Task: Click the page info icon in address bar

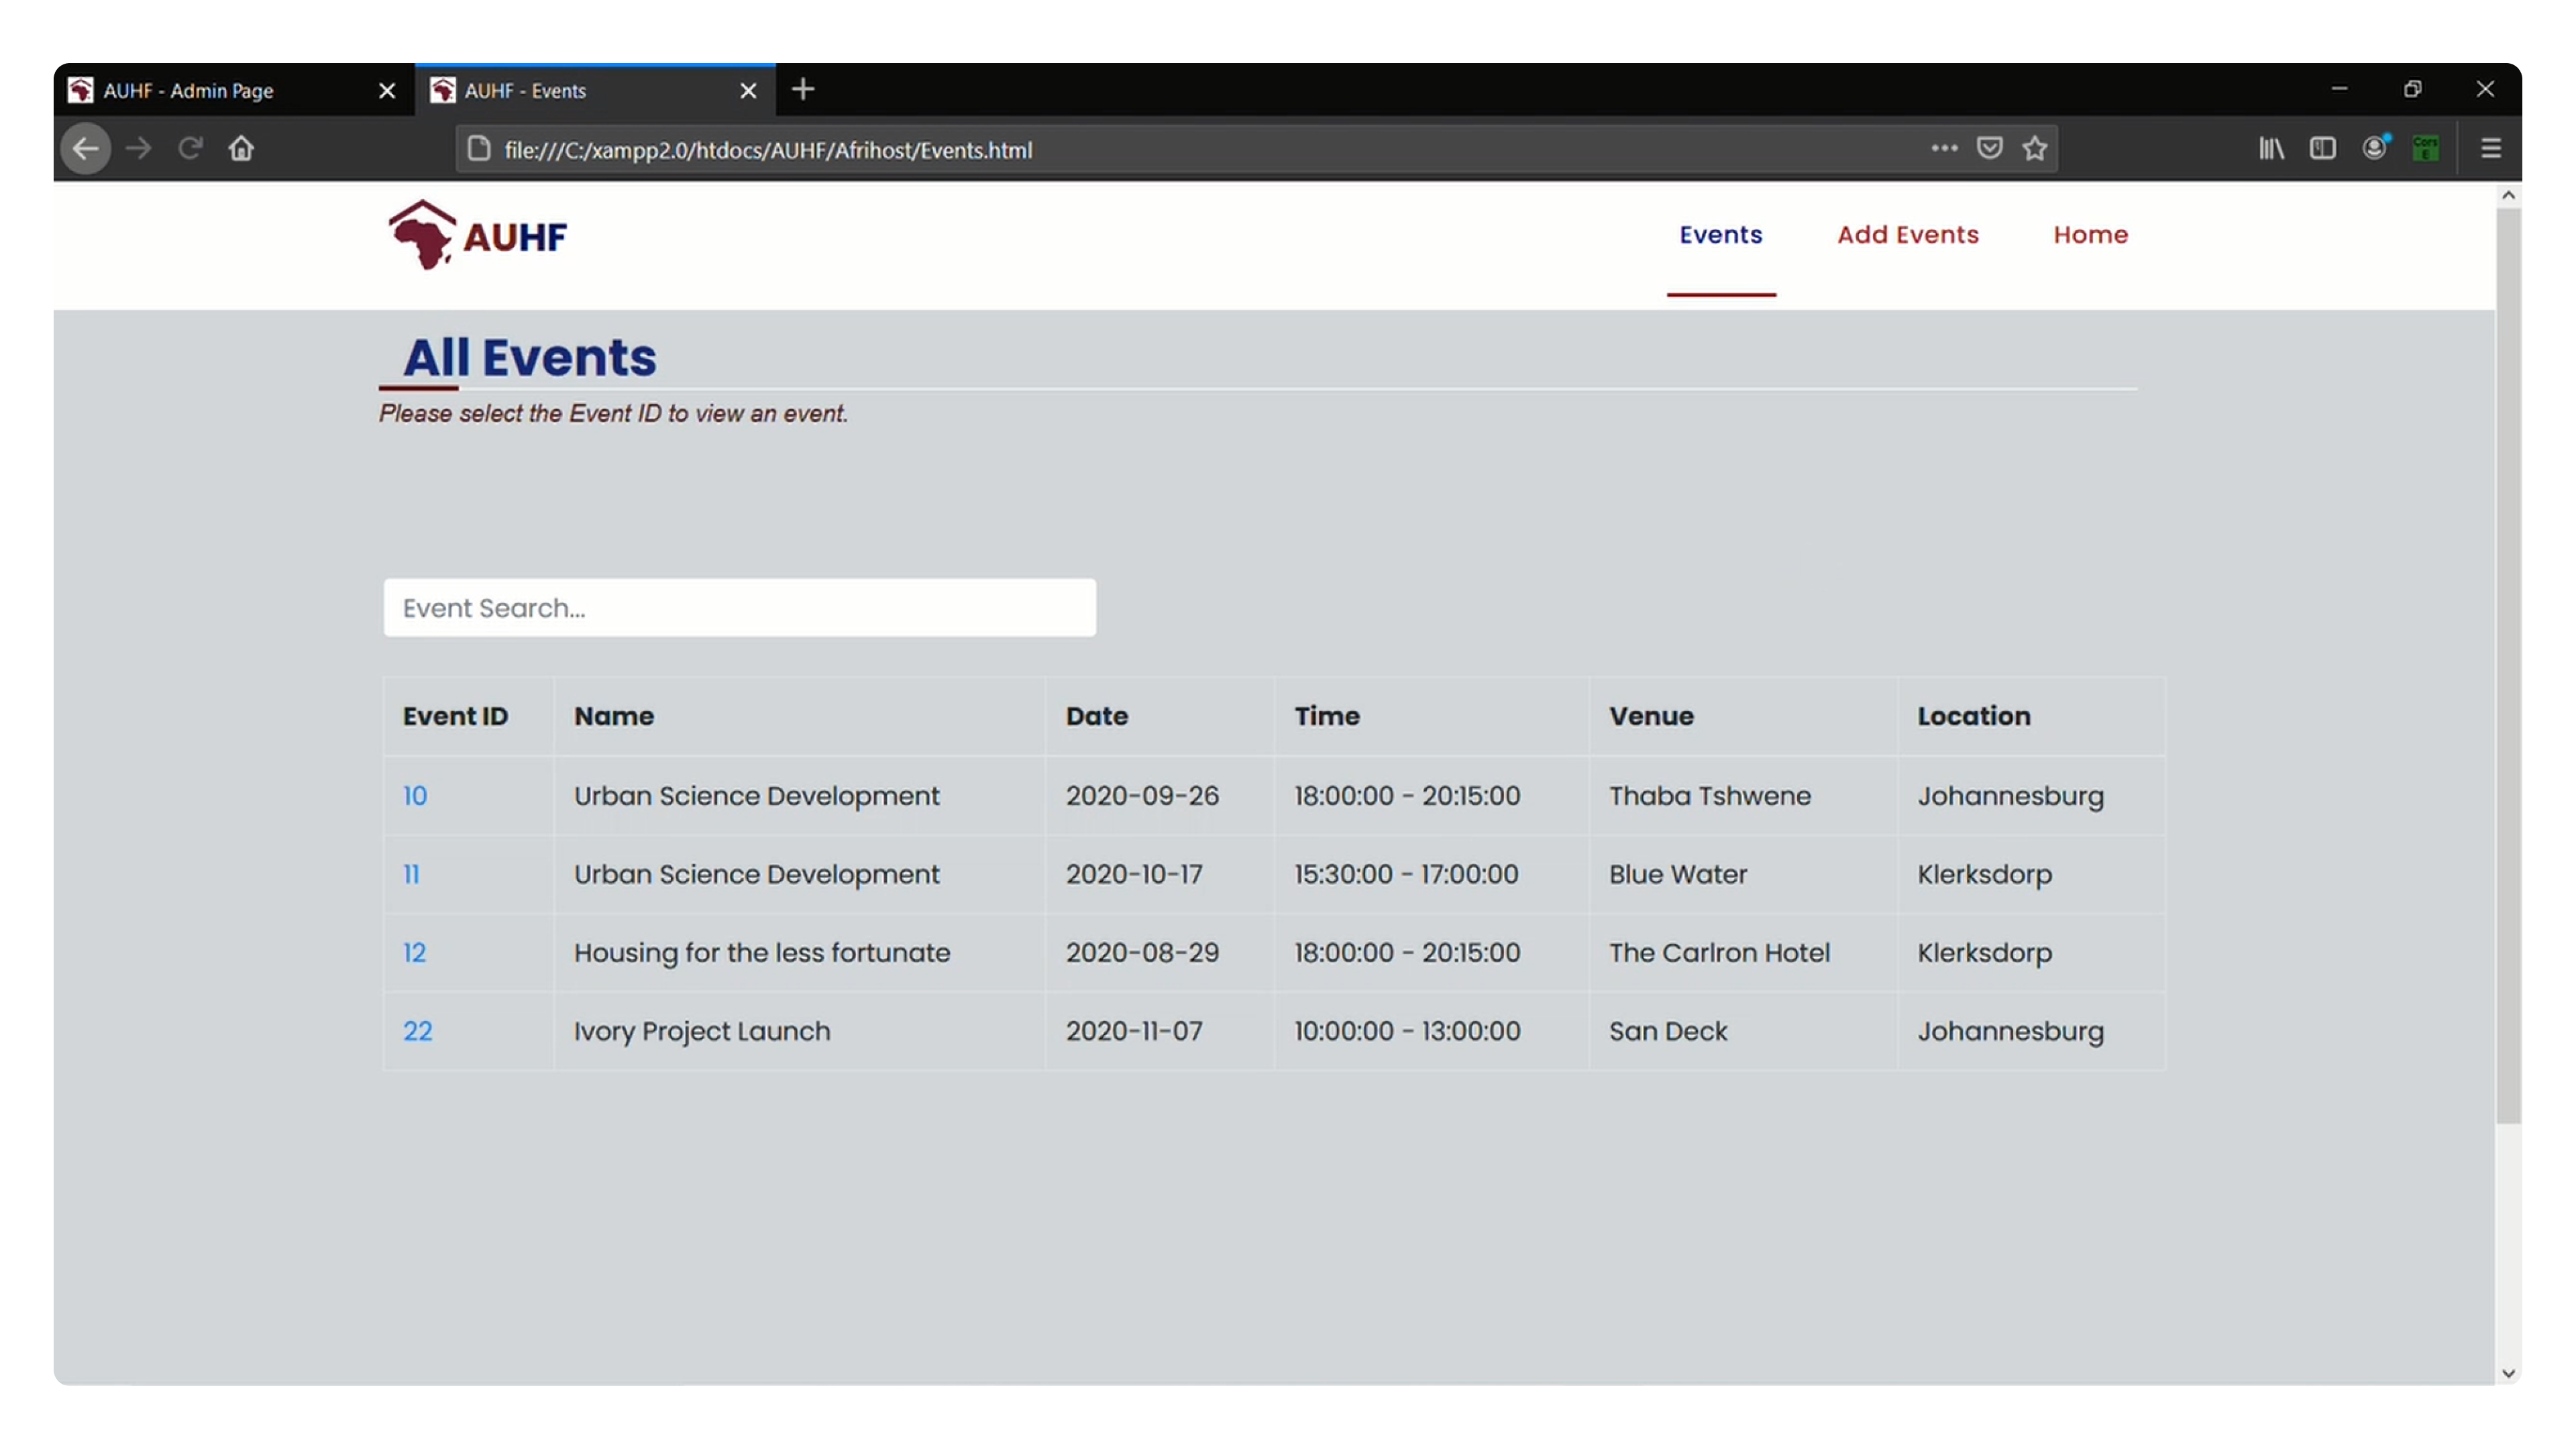Action: pos(479,149)
